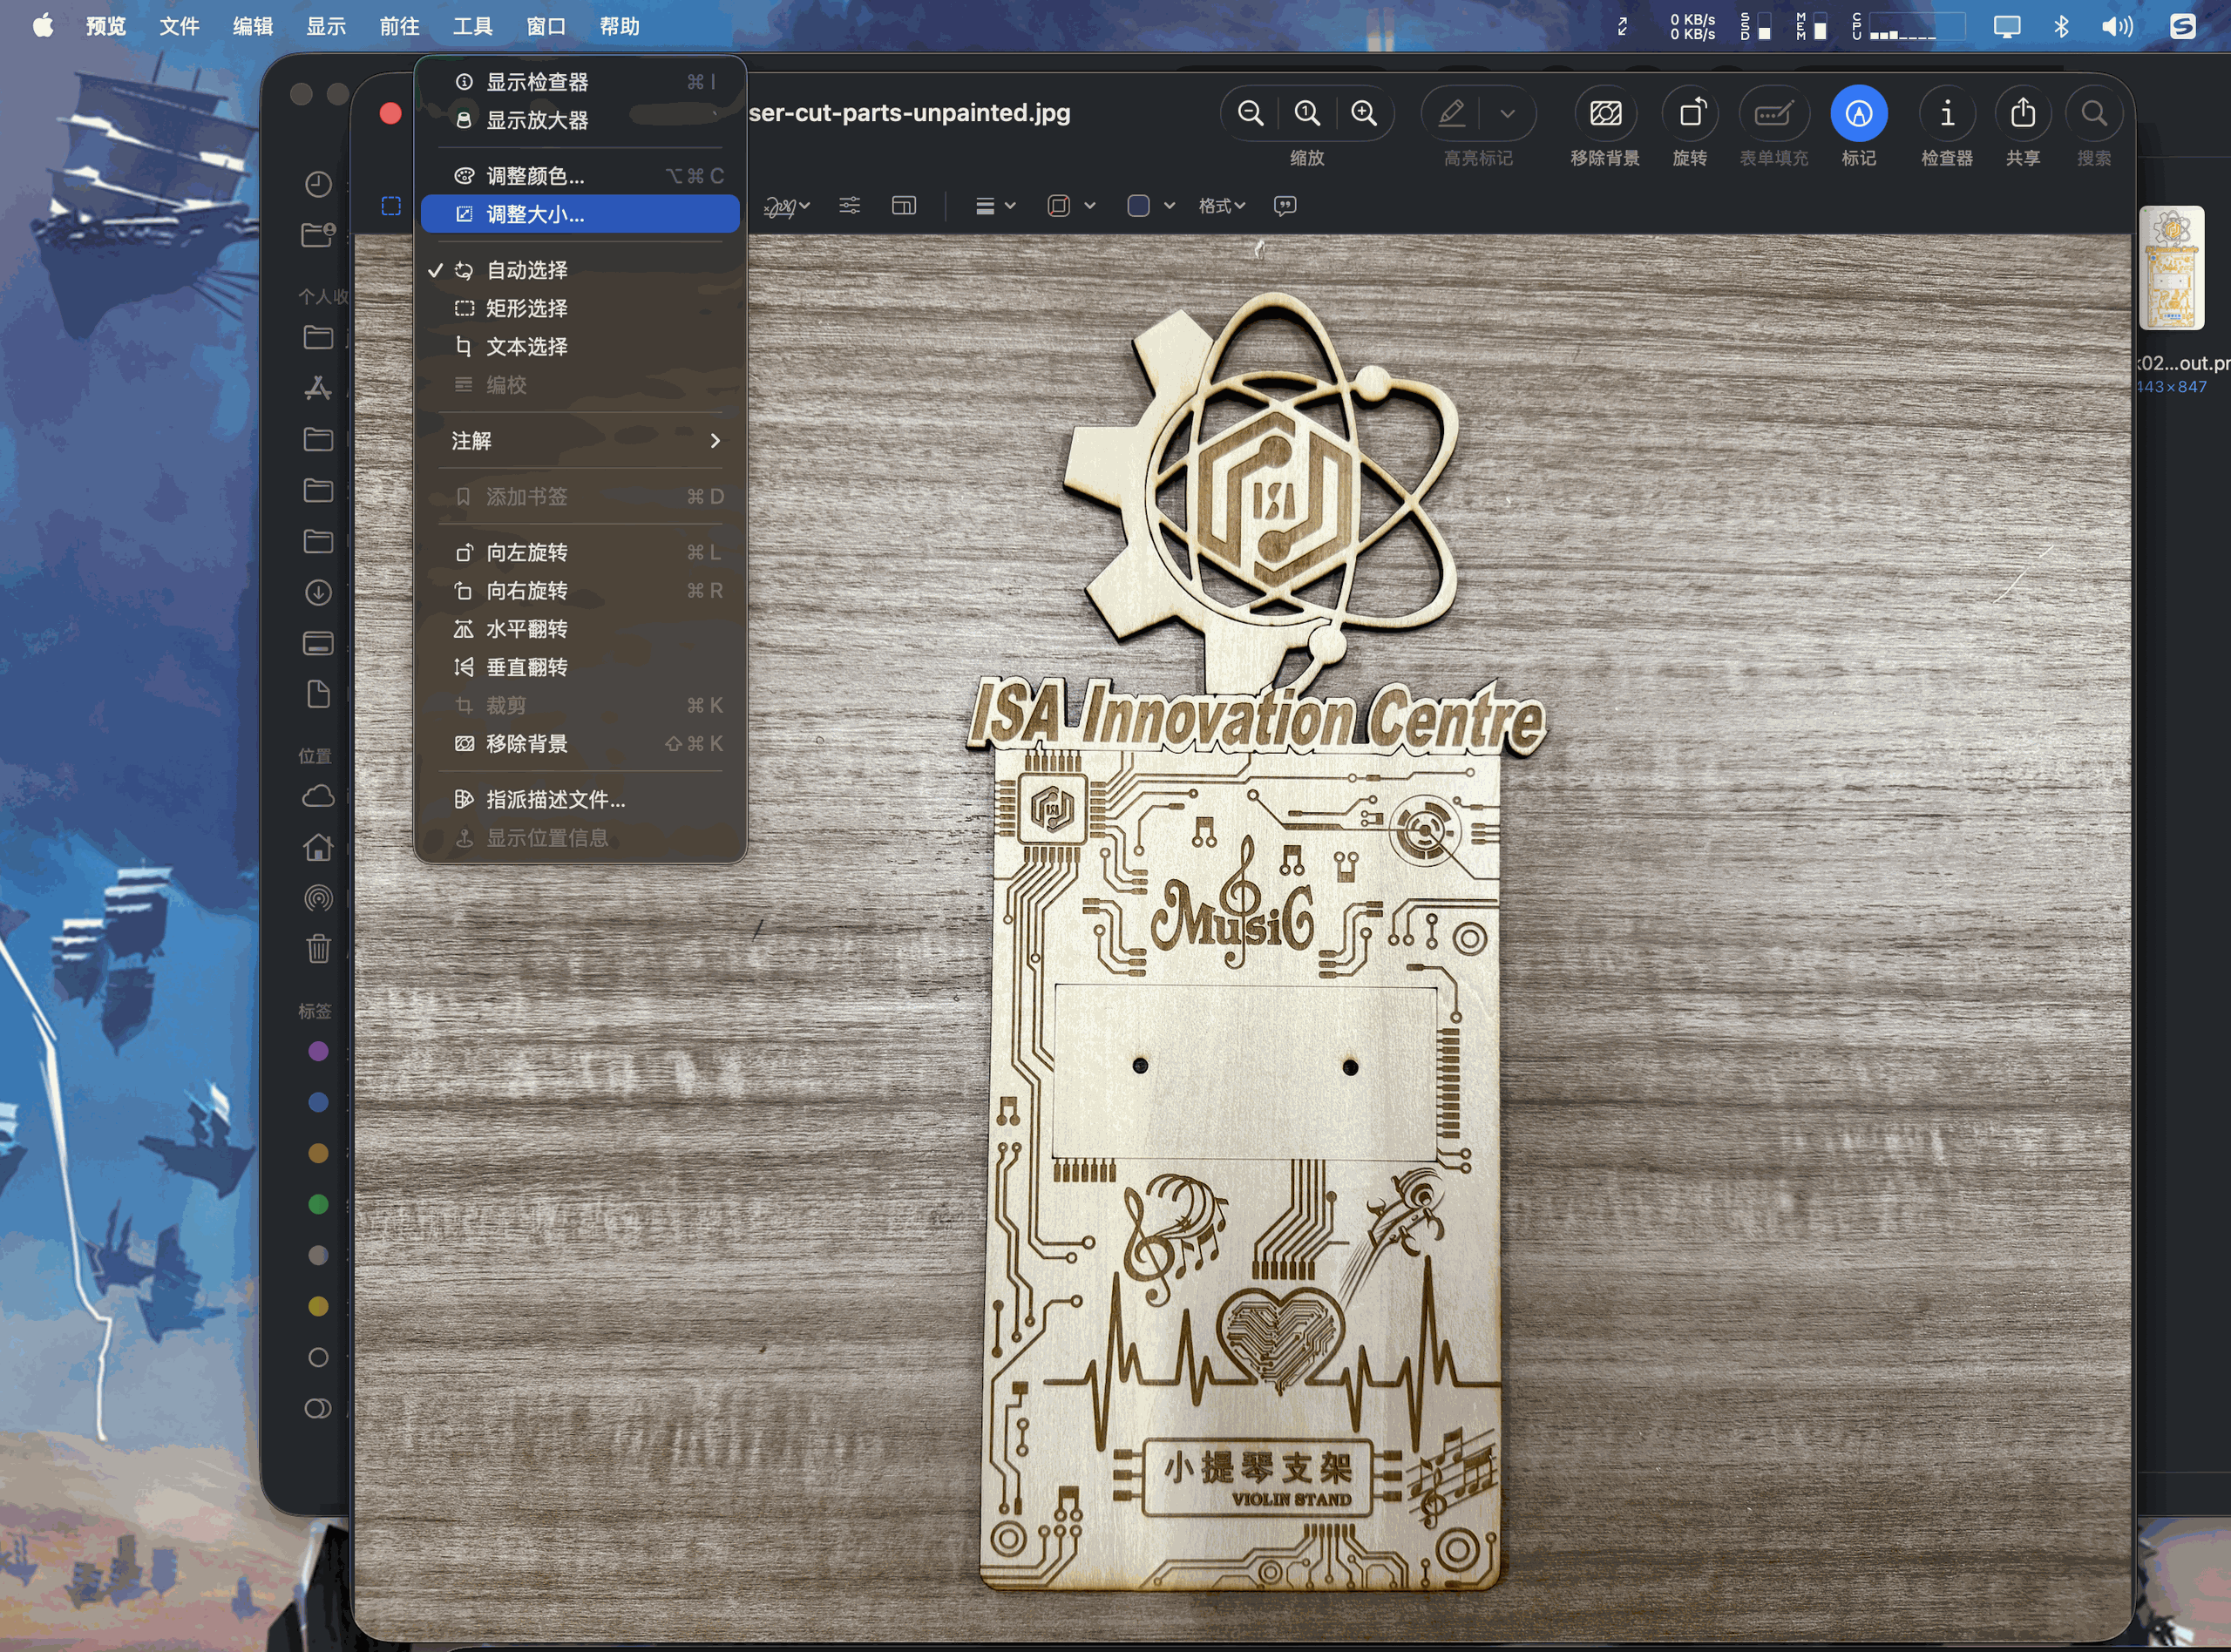Click iCloud icon in Finder sidebar

coord(318,796)
